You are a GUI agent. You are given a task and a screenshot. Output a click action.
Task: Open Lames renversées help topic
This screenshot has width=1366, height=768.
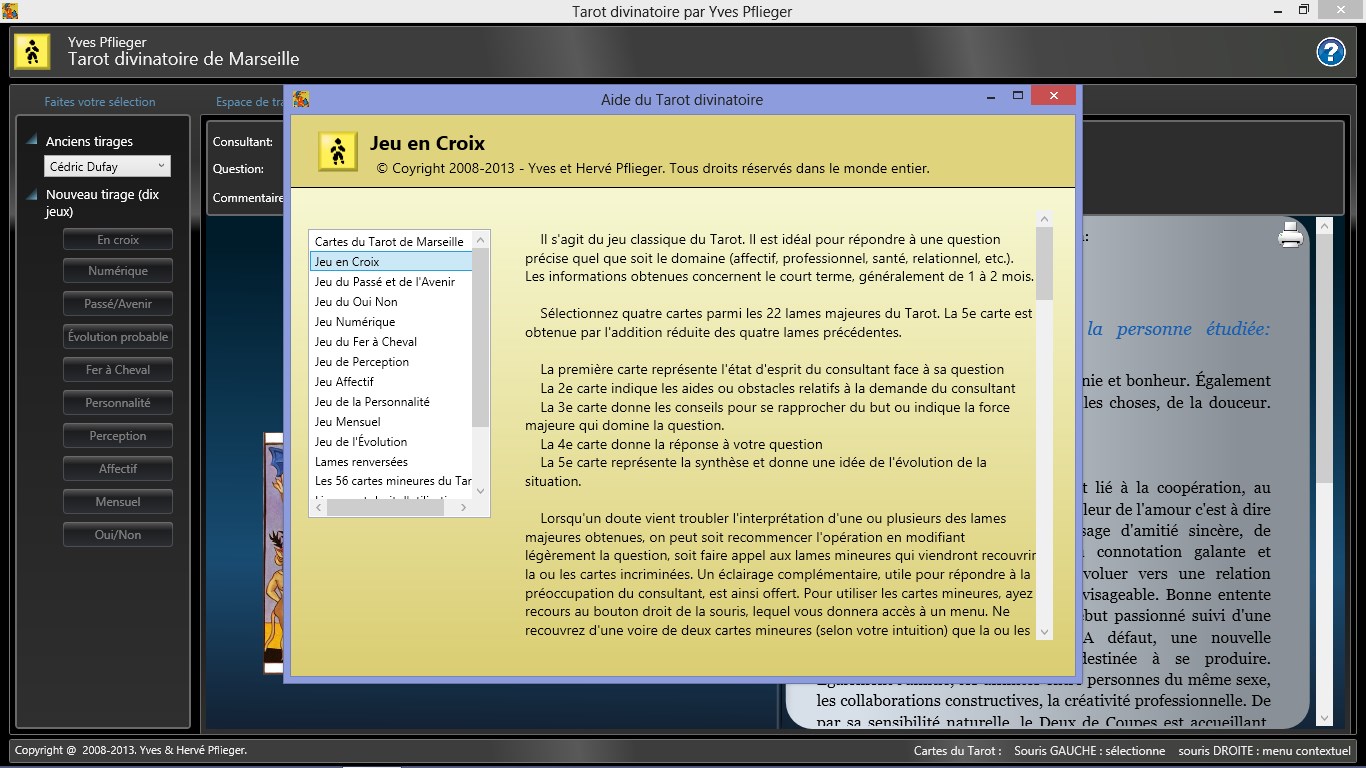pyautogui.click(x=361, y=462)
